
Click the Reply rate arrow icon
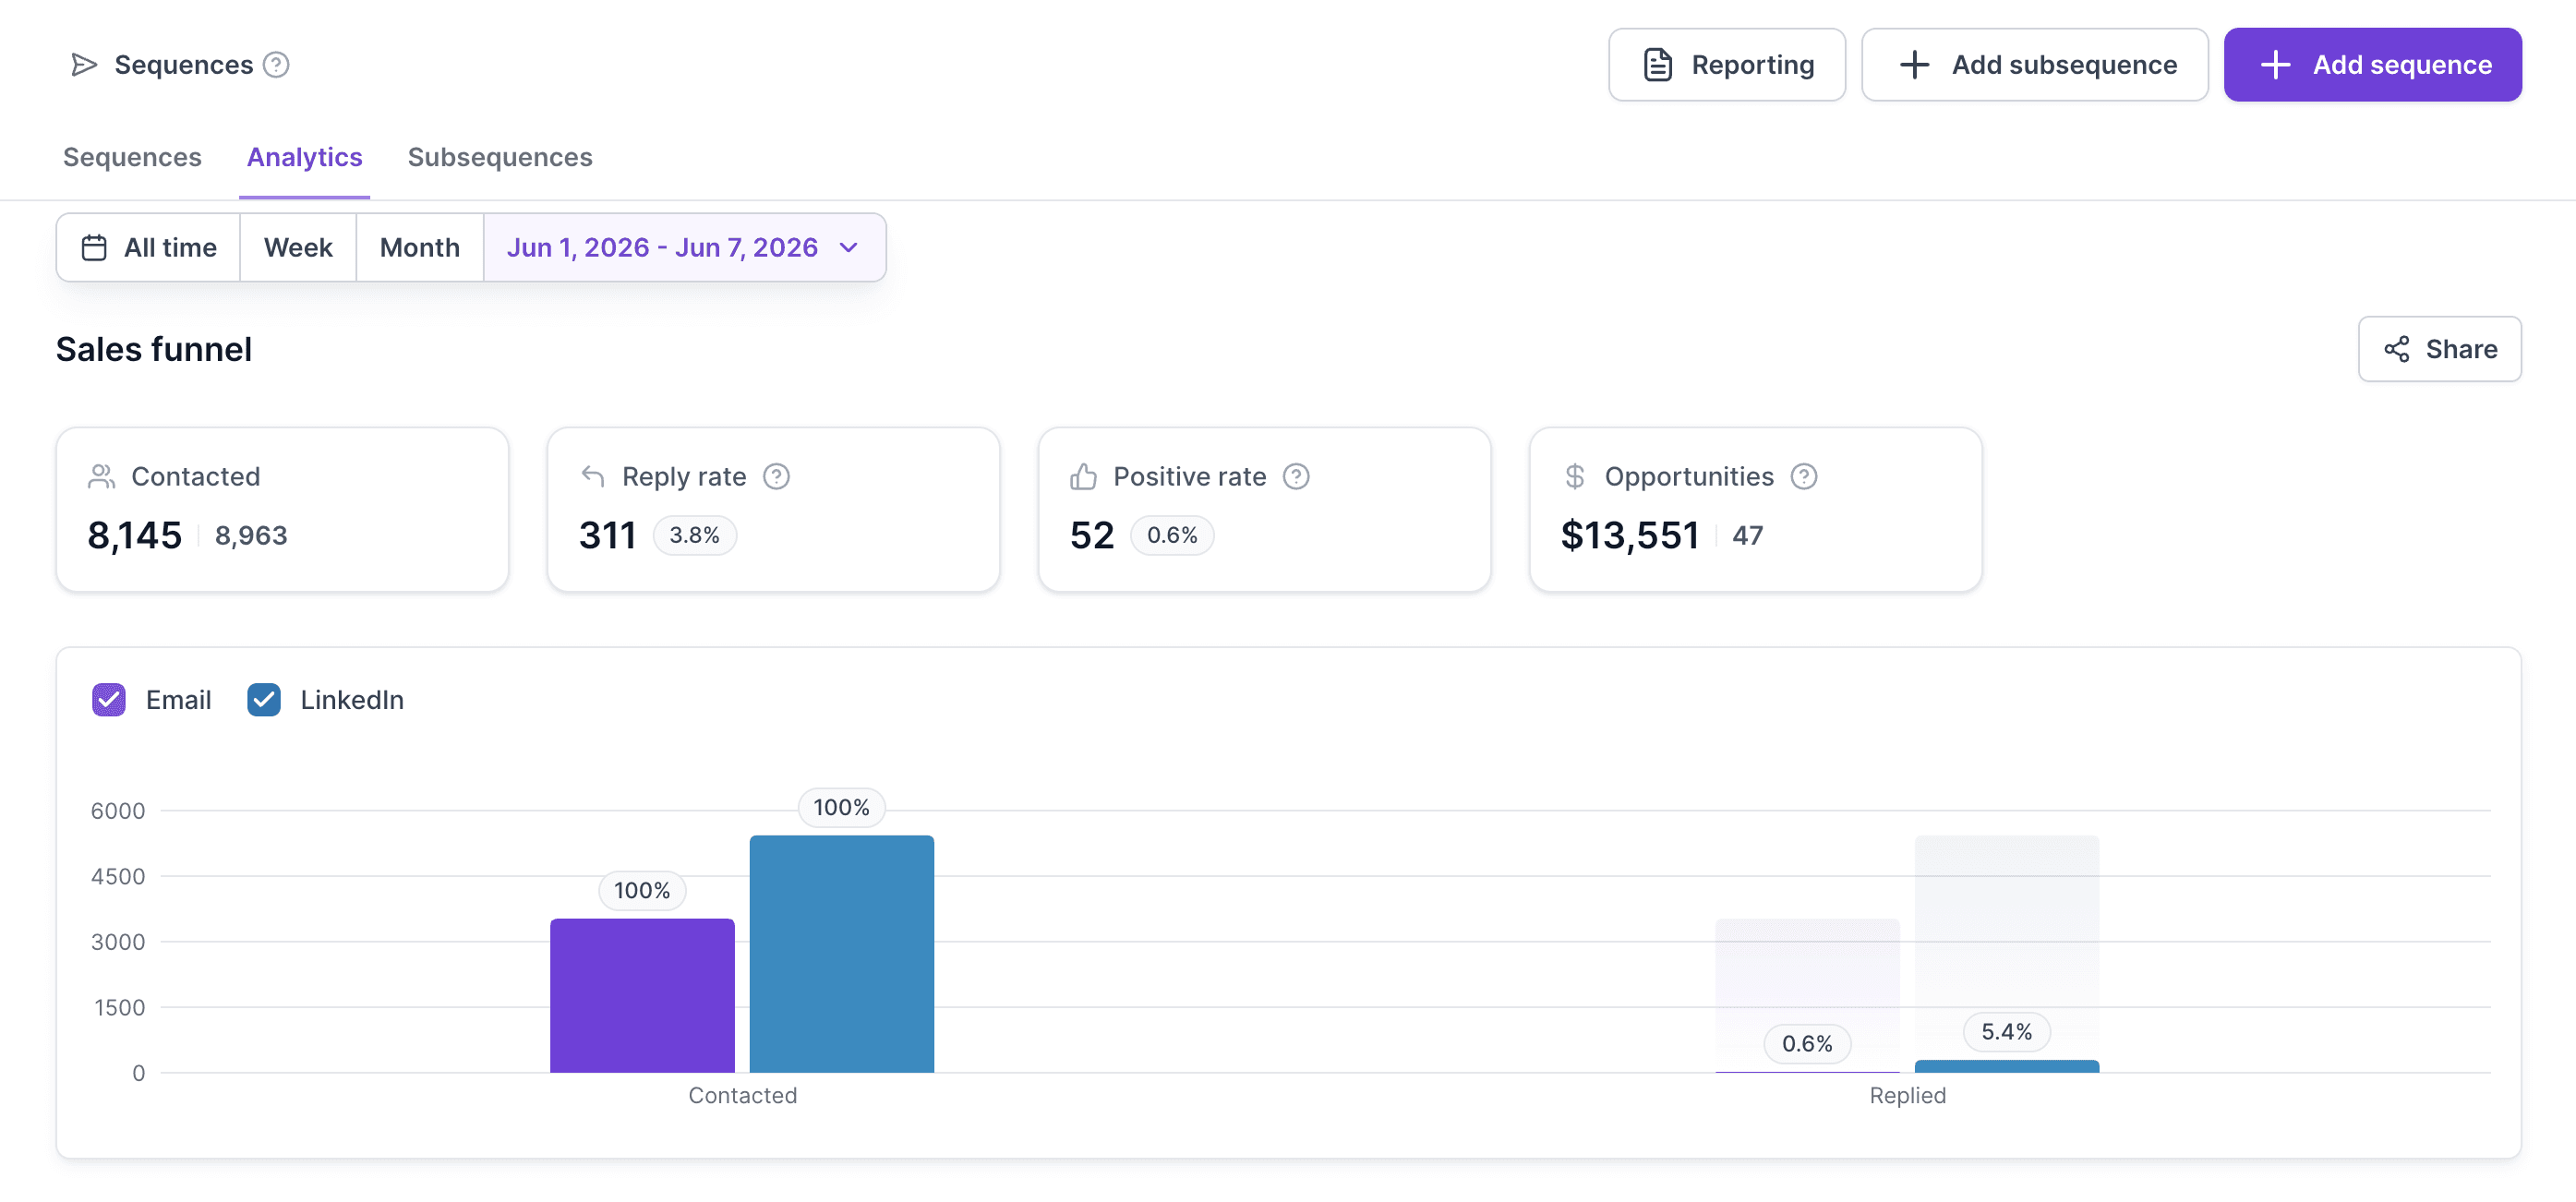pyautogui.click(x=593, y=476)
